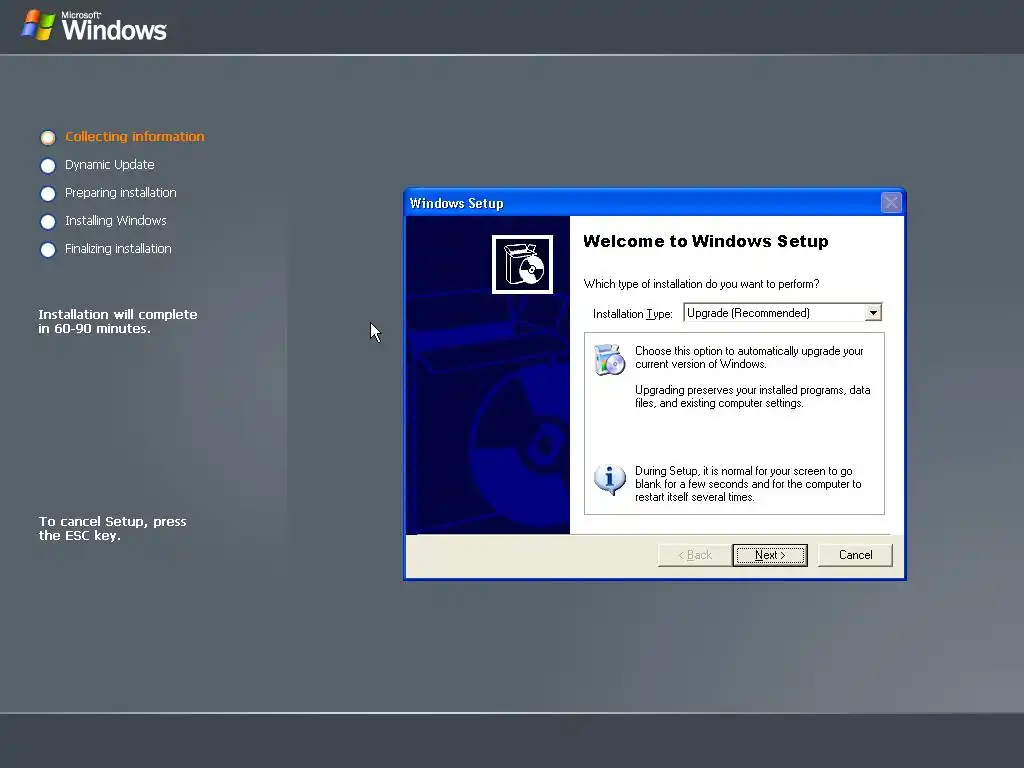Click the Installing Windows step bullet
This screenshot has width=1024, height=768.
[48, 222]
